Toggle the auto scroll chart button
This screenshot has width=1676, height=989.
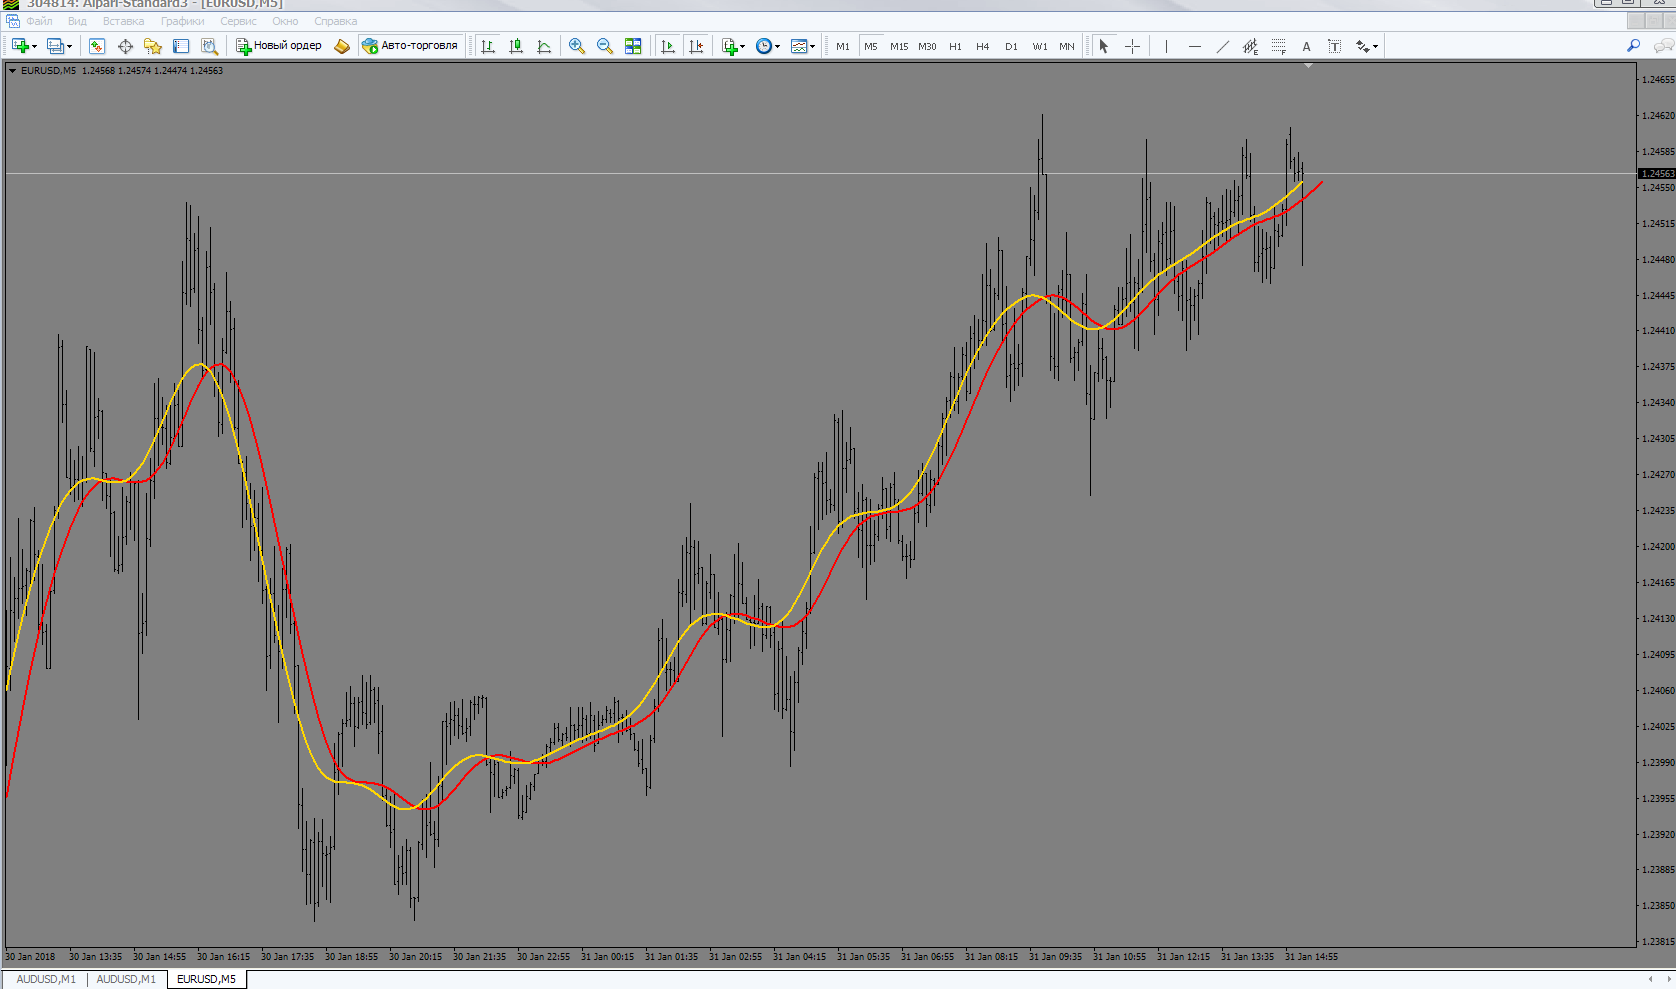(668, 46)
